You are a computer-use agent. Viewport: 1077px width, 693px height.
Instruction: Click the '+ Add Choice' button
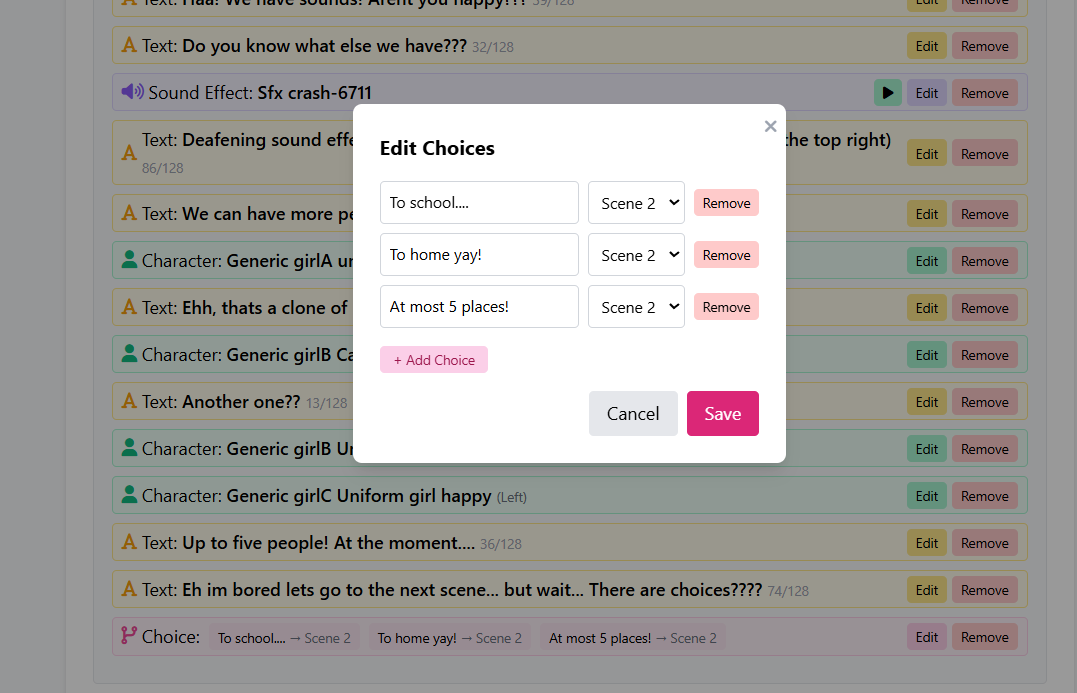434,360
